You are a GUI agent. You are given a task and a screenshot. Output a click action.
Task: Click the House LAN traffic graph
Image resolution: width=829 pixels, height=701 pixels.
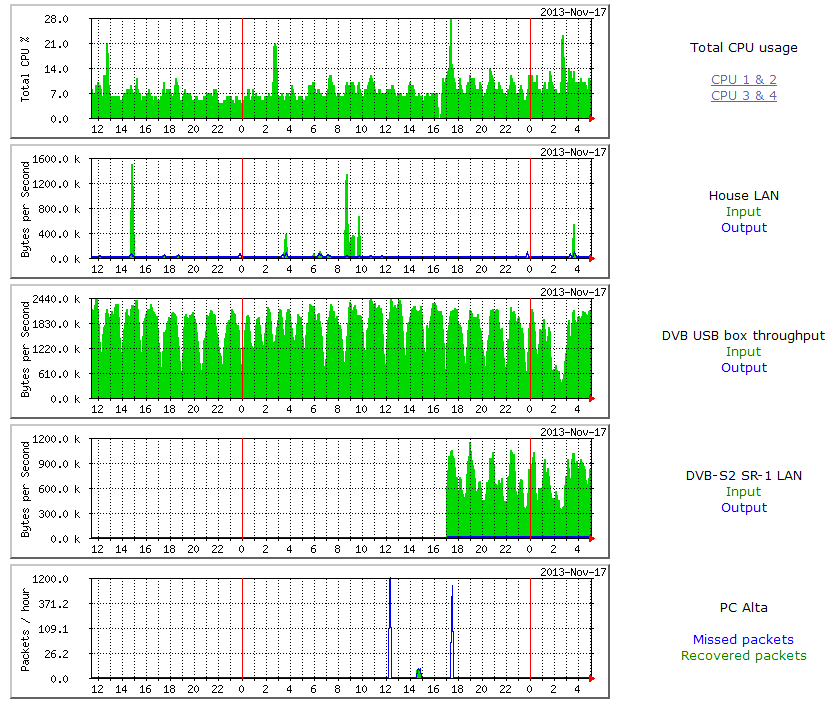pos(310,211)
